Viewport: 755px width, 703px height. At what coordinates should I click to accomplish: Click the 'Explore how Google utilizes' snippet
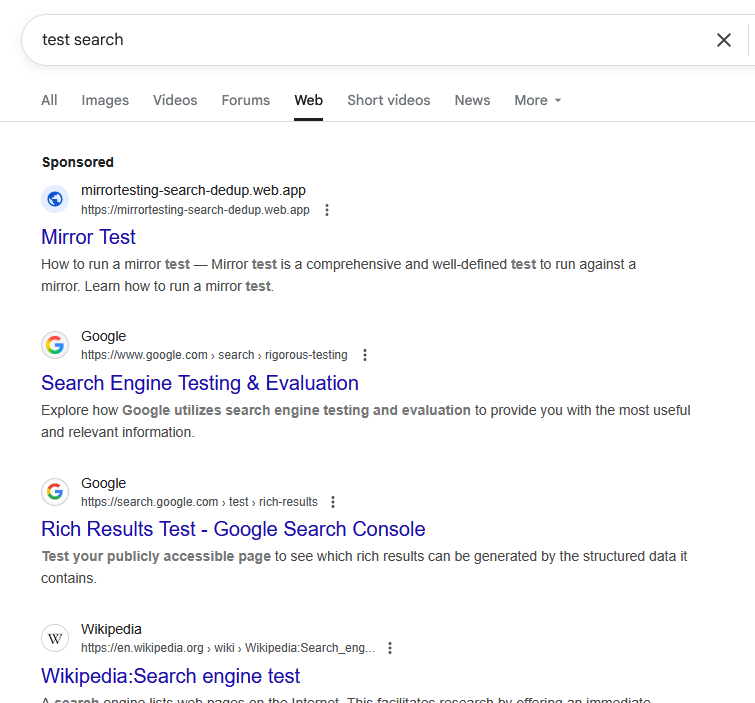365,421
